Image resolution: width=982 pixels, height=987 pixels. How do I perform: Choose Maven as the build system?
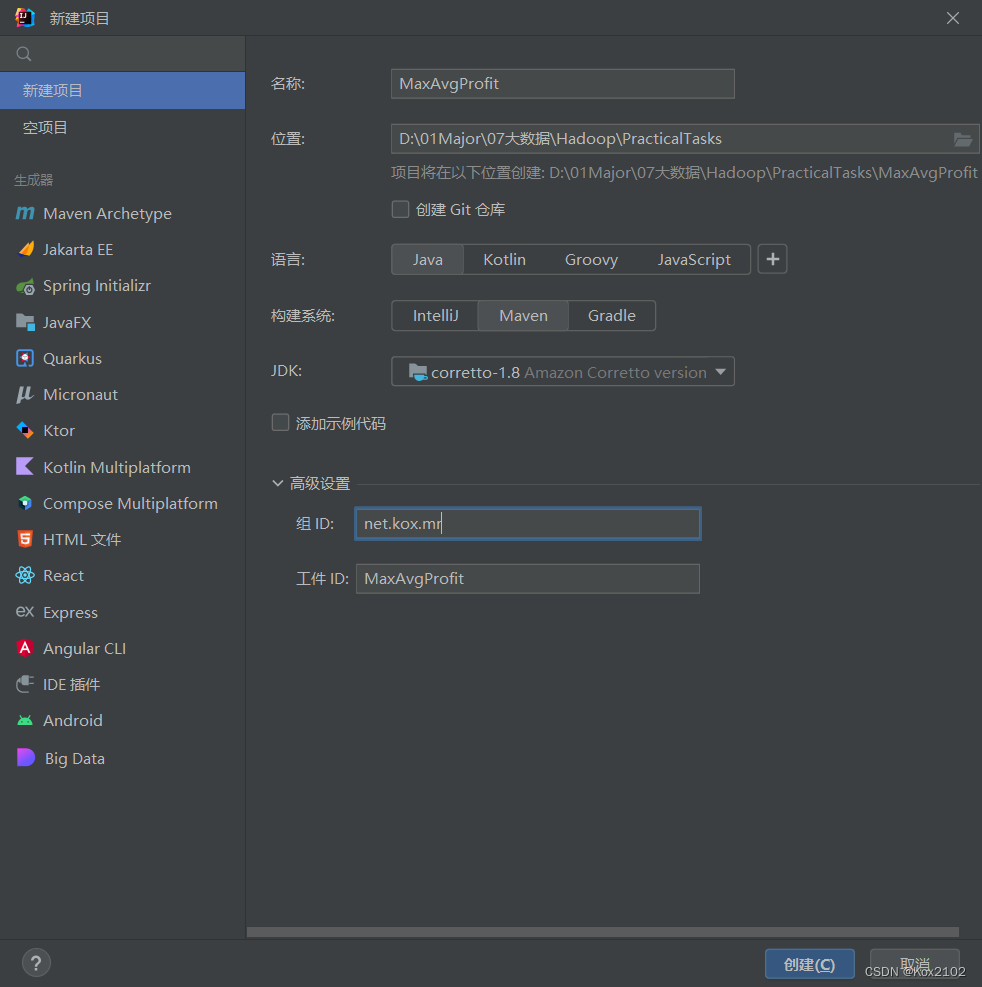(x=523, y=315)
